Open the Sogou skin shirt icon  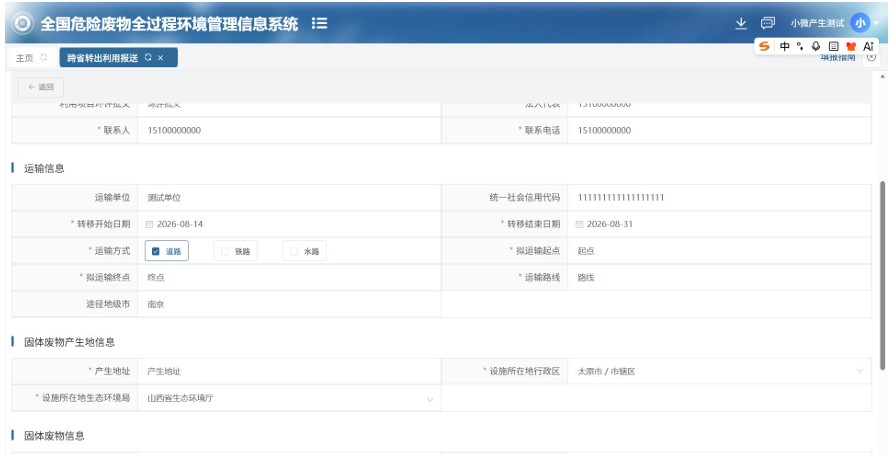[851, 46]
